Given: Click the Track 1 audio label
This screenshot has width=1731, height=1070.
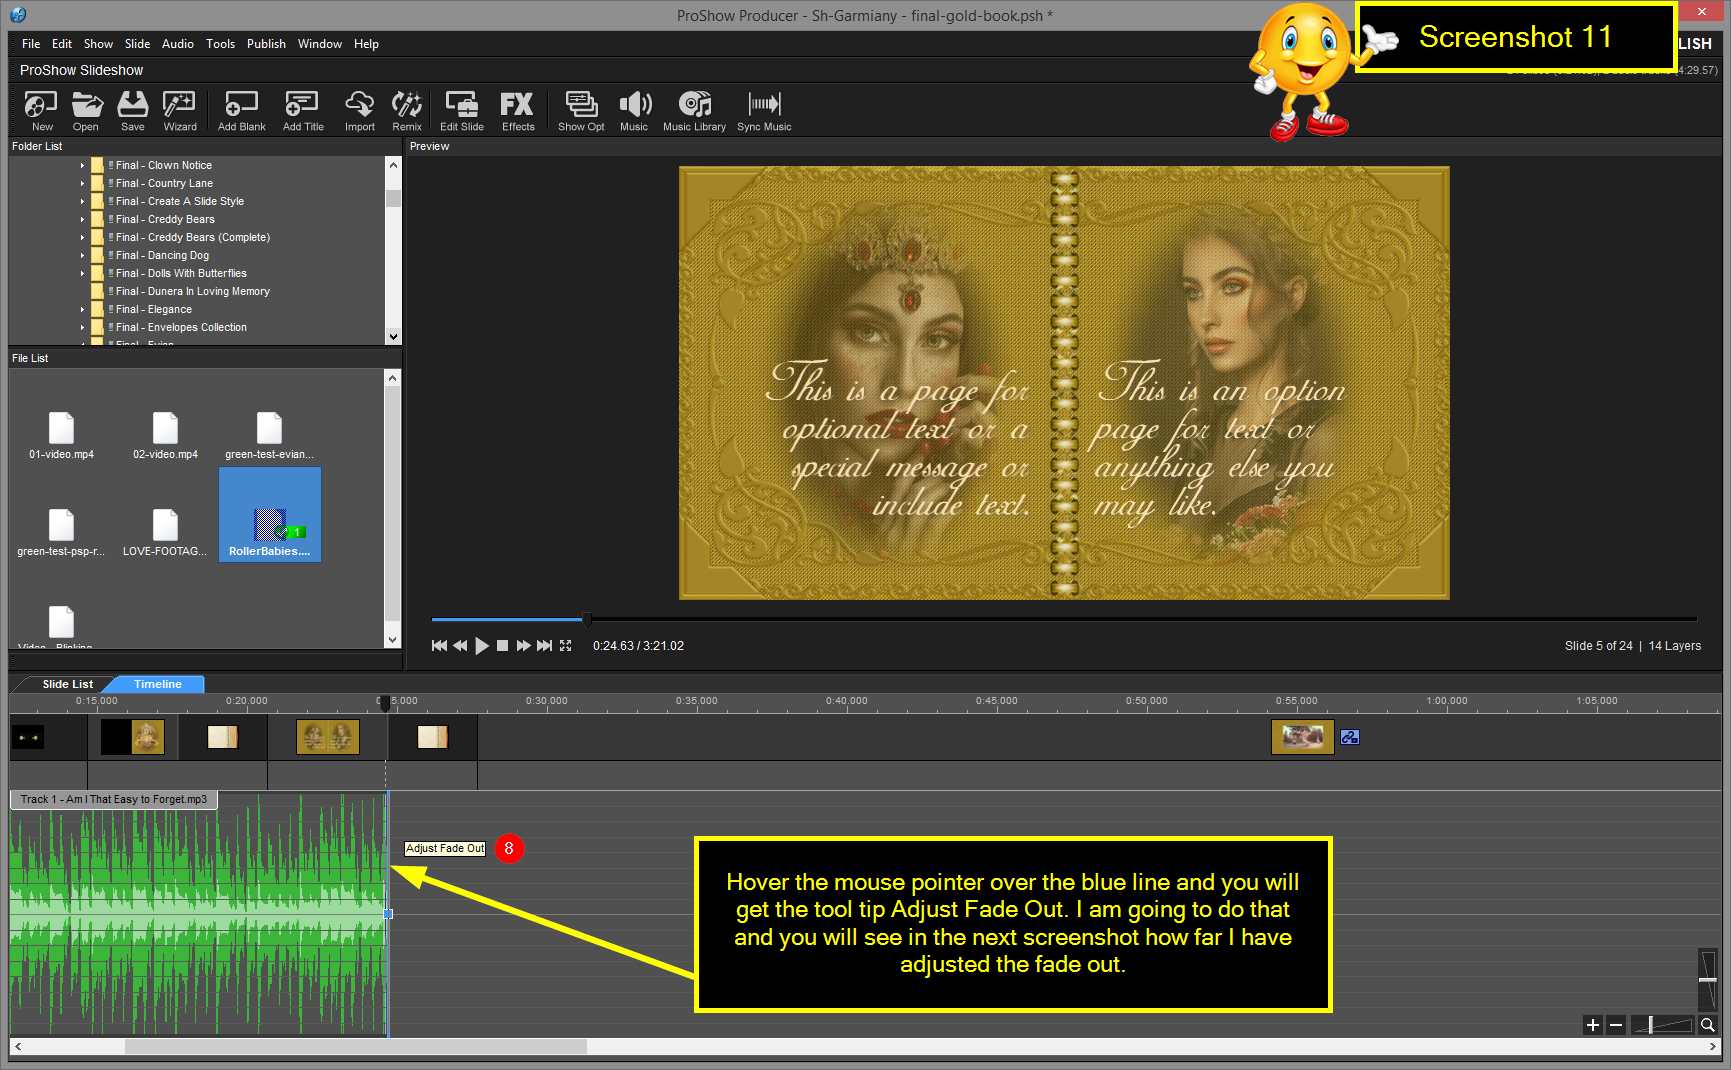Looking at the screenshot, I should [114, 799].
